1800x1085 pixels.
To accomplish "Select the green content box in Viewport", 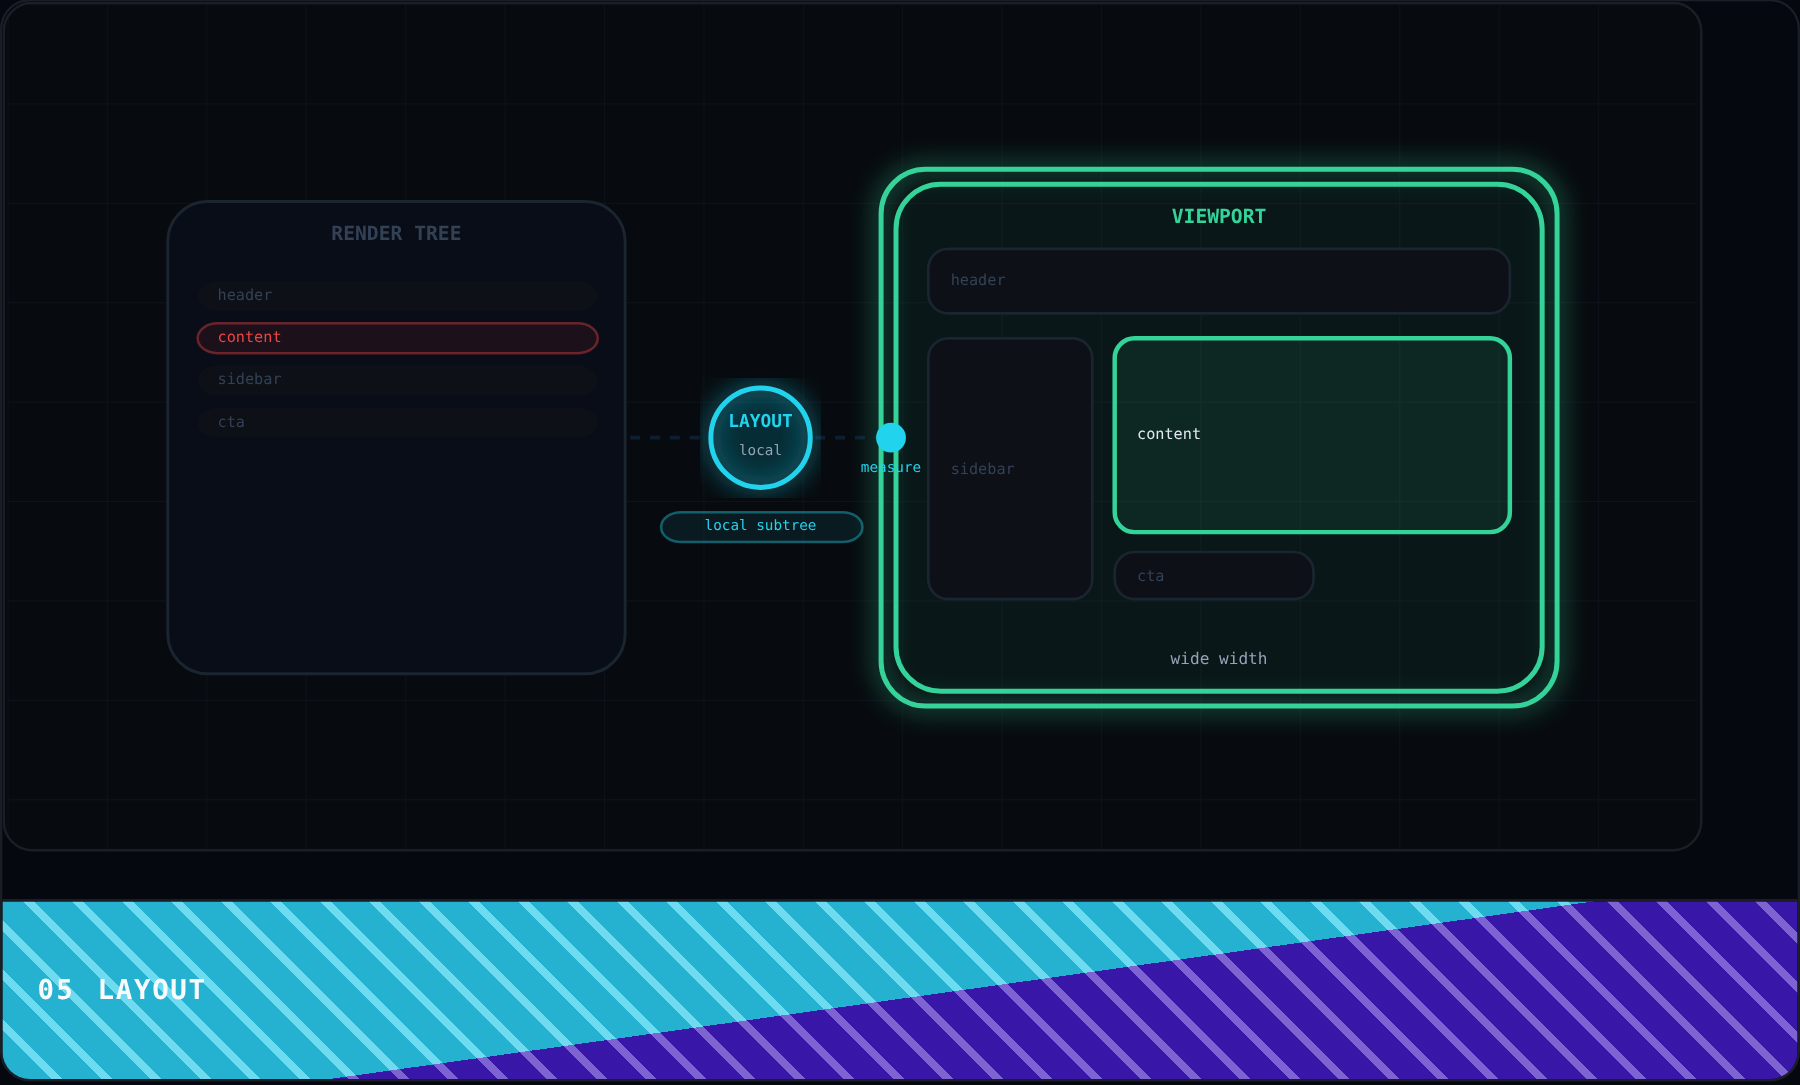I will tap(1311, 435).
